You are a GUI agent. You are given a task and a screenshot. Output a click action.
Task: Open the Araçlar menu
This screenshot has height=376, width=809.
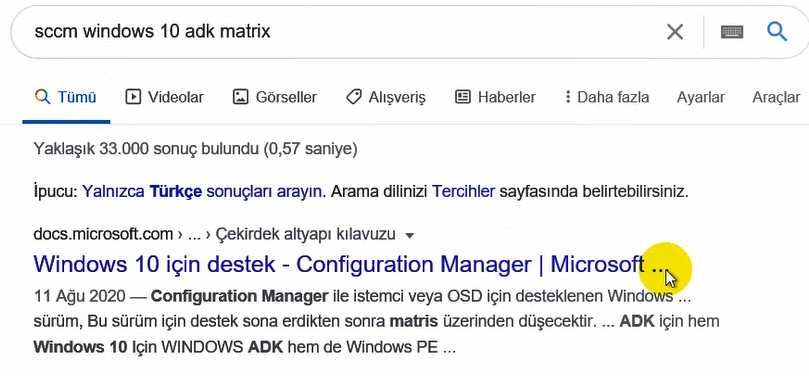point(776,97)
